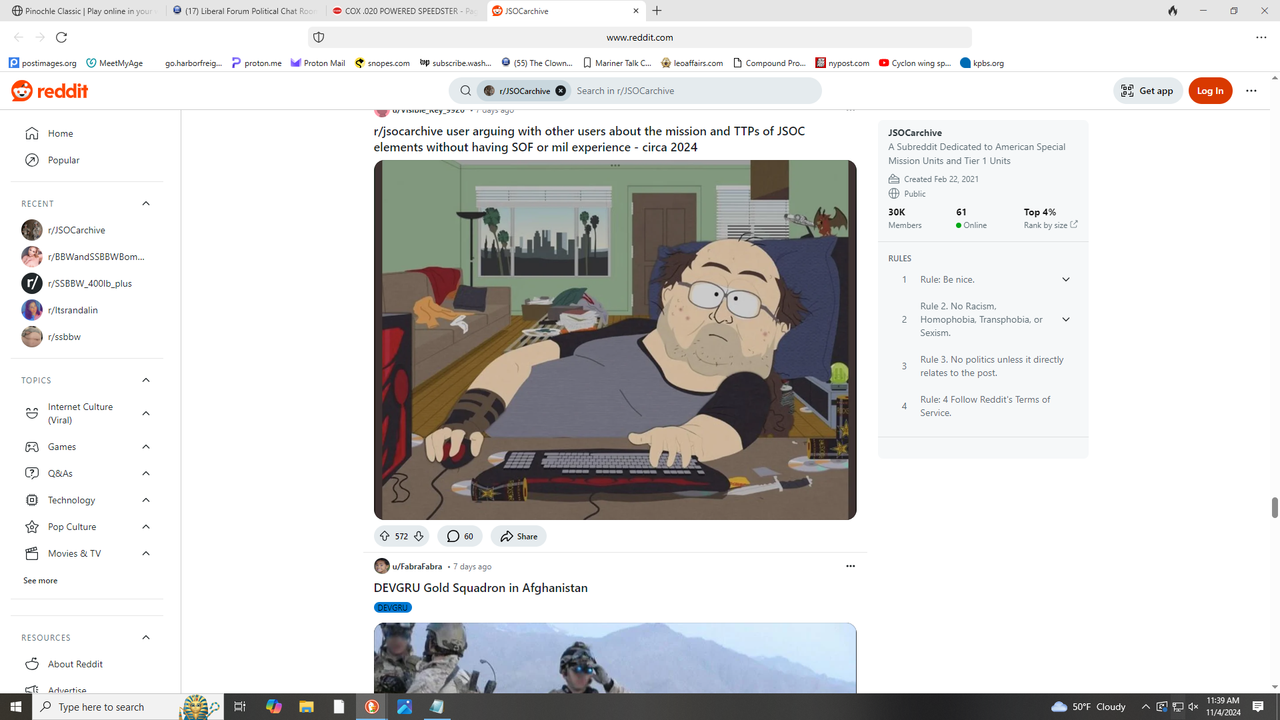This screenshot has height=720, width=1280.
Task: Open the browser three-dot menu
Action: coord(1261,37)
